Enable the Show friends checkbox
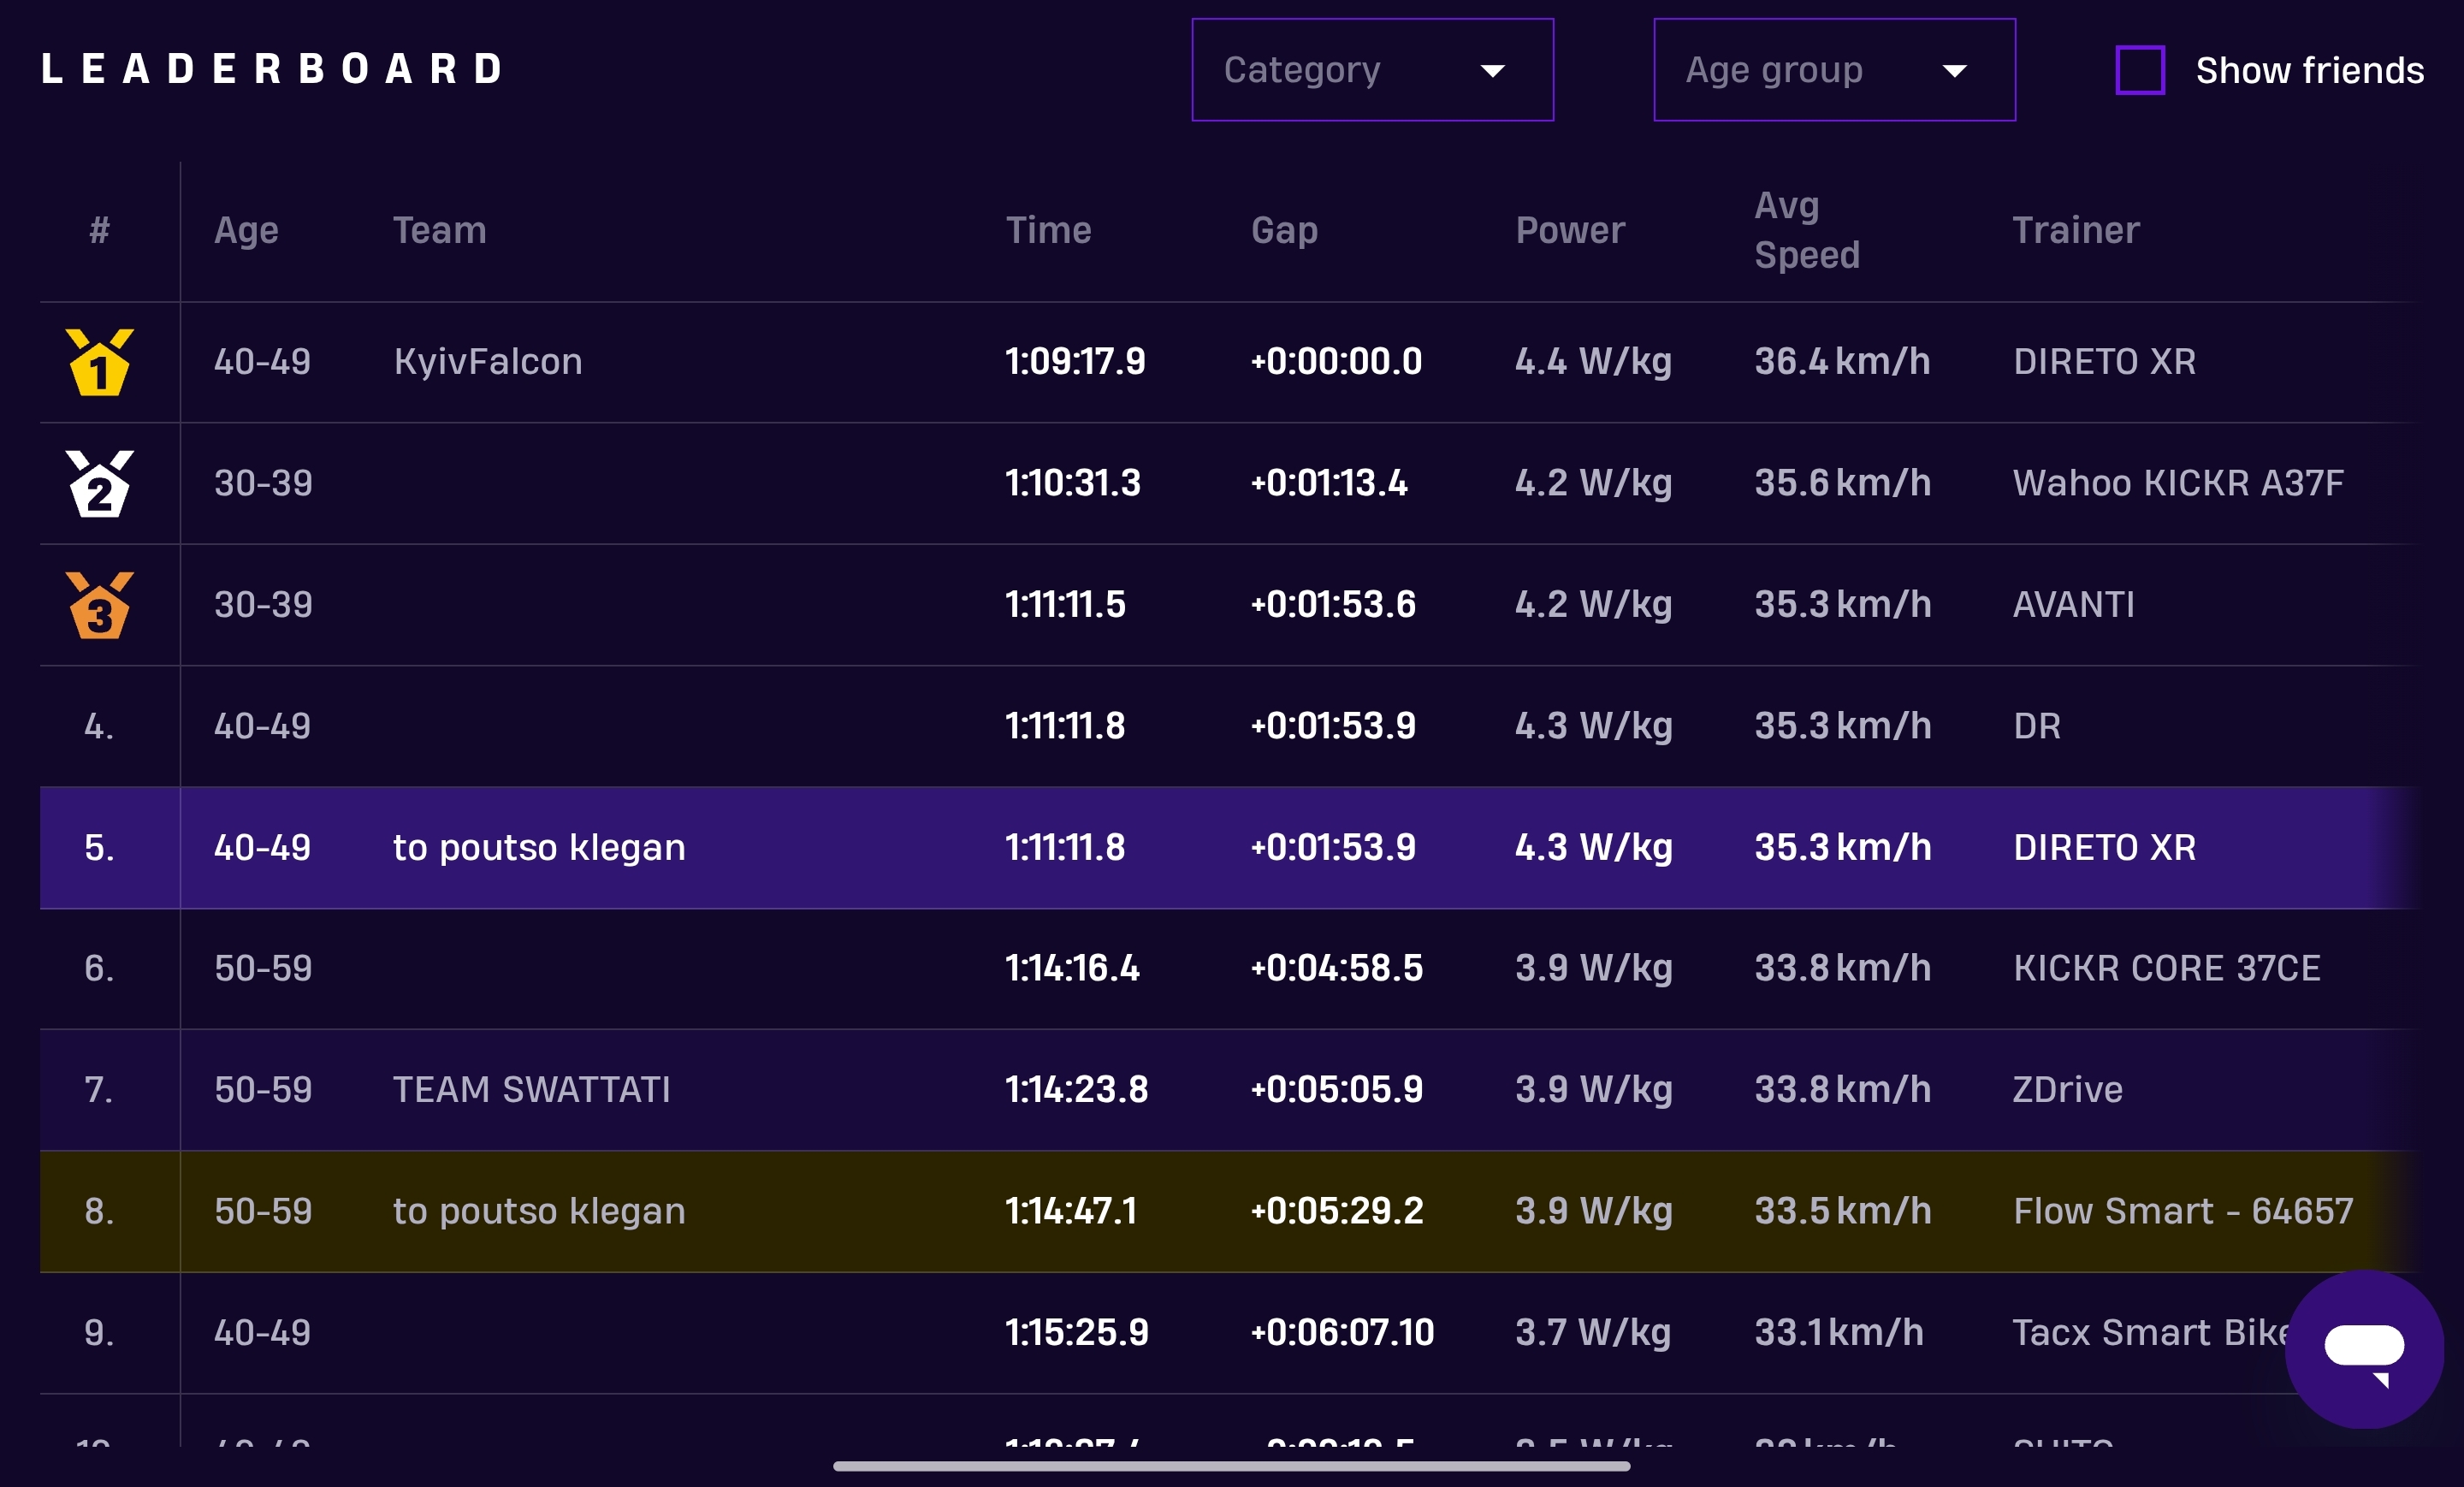This screenshot has width=2464, height=1487. point(2139,70)
